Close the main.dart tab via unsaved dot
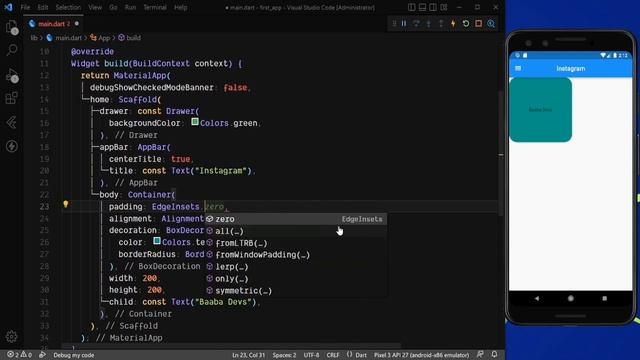Screen dimensions: 640x360 (x=77, y=24)
